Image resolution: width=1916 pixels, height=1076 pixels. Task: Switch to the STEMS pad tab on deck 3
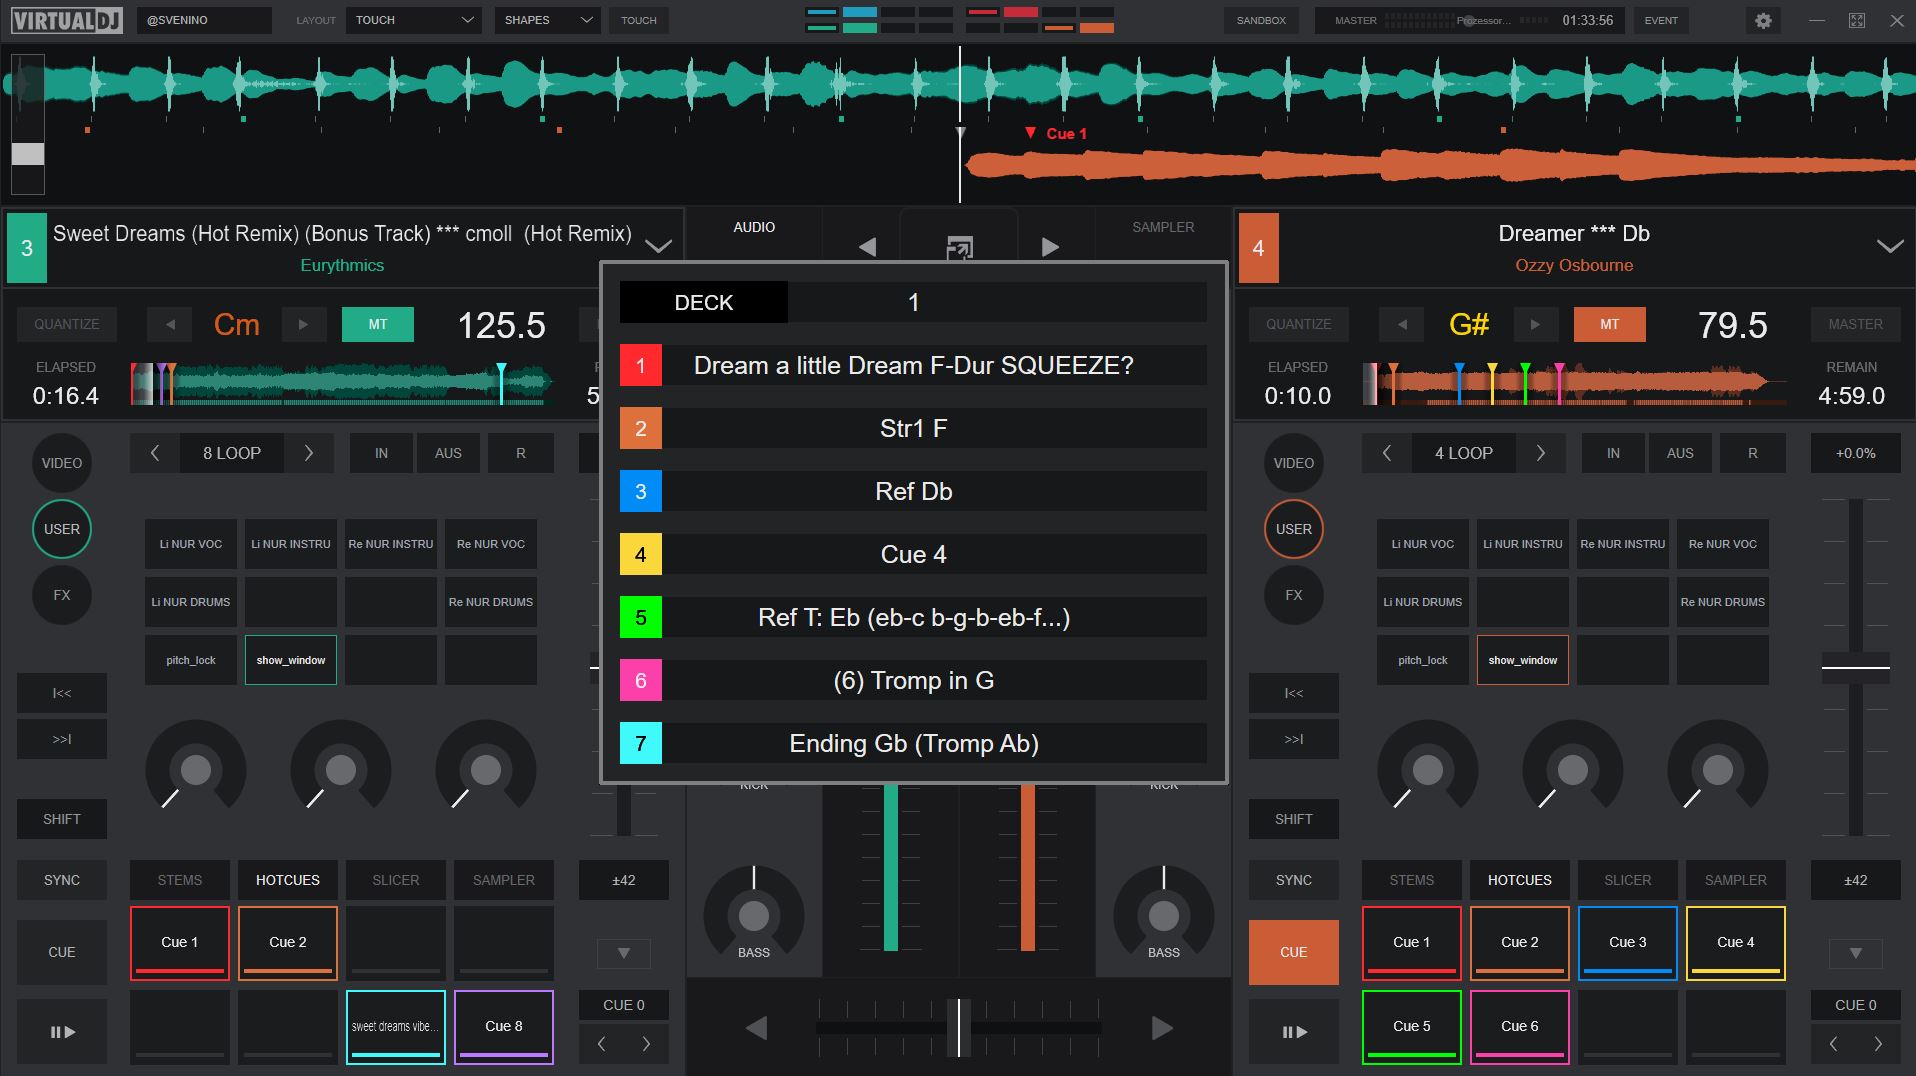coord(180,880)
